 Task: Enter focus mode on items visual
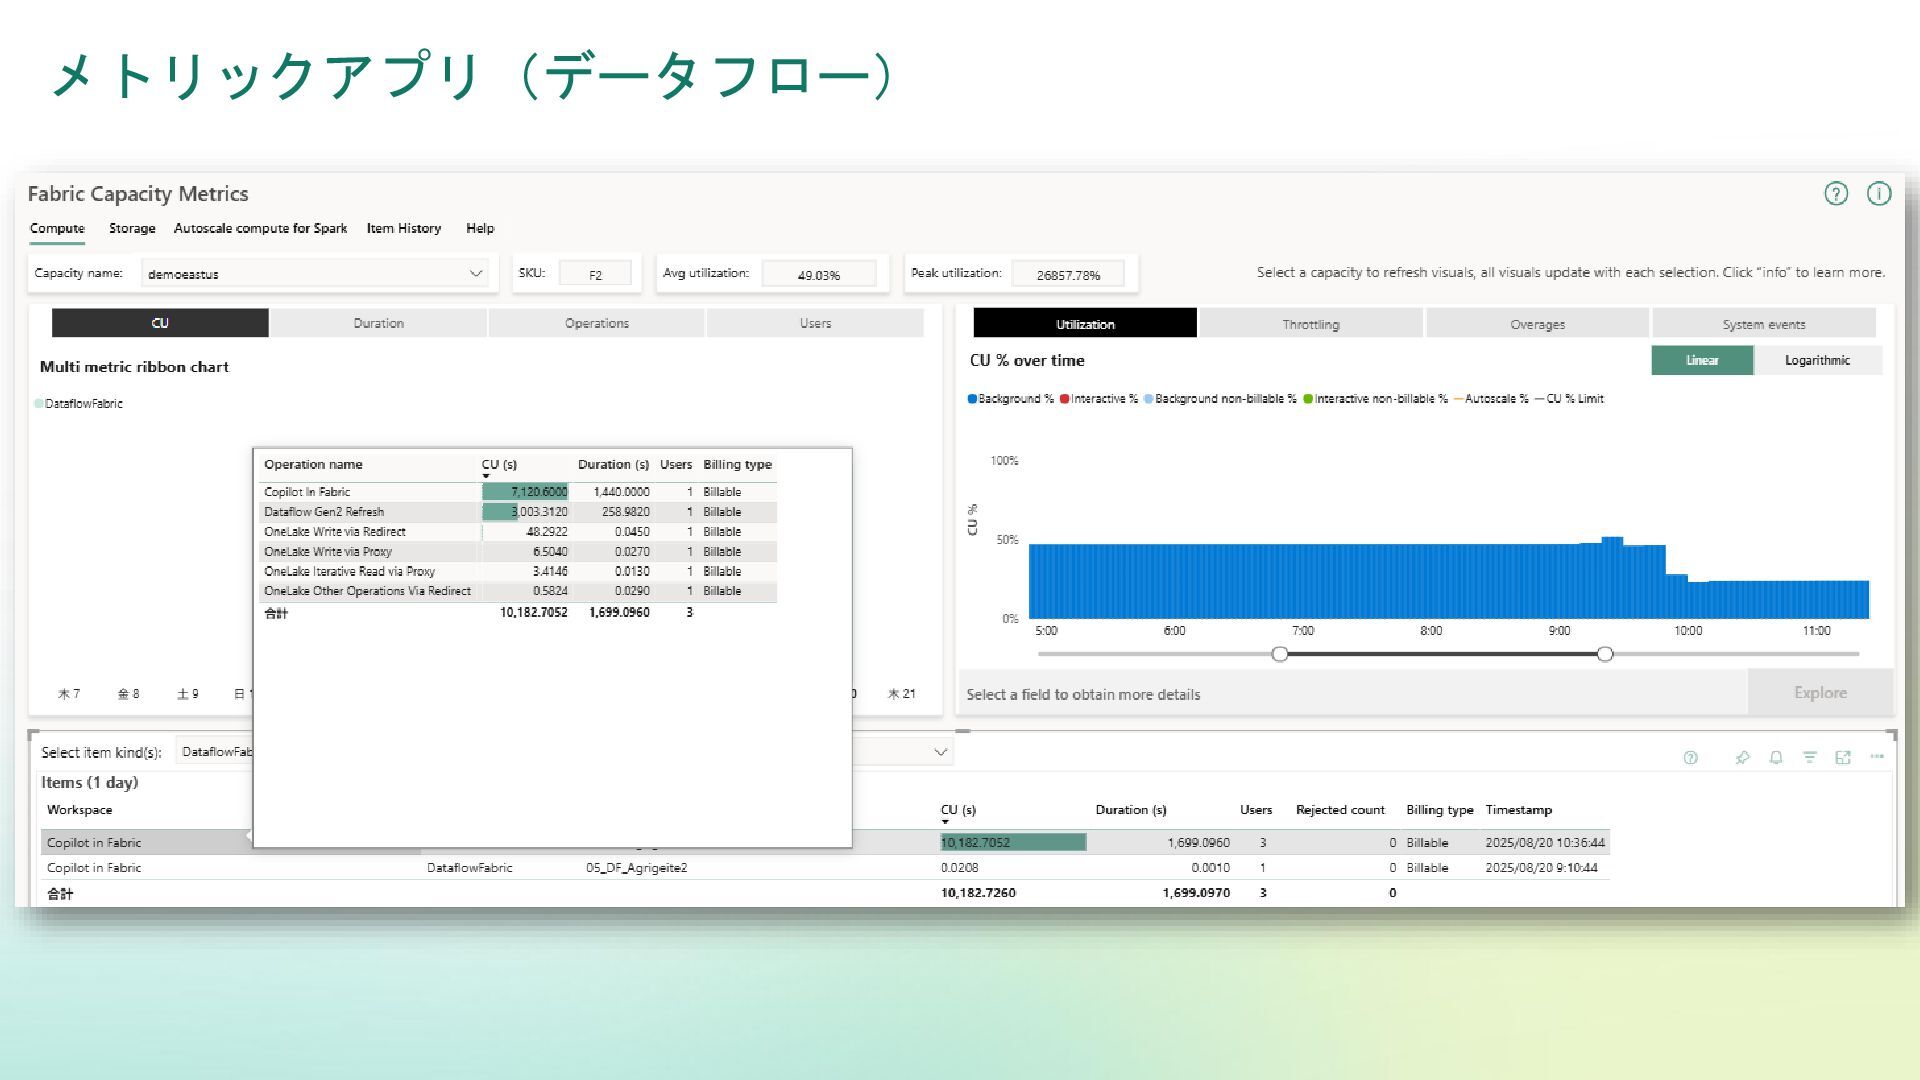pos(1843,758)
